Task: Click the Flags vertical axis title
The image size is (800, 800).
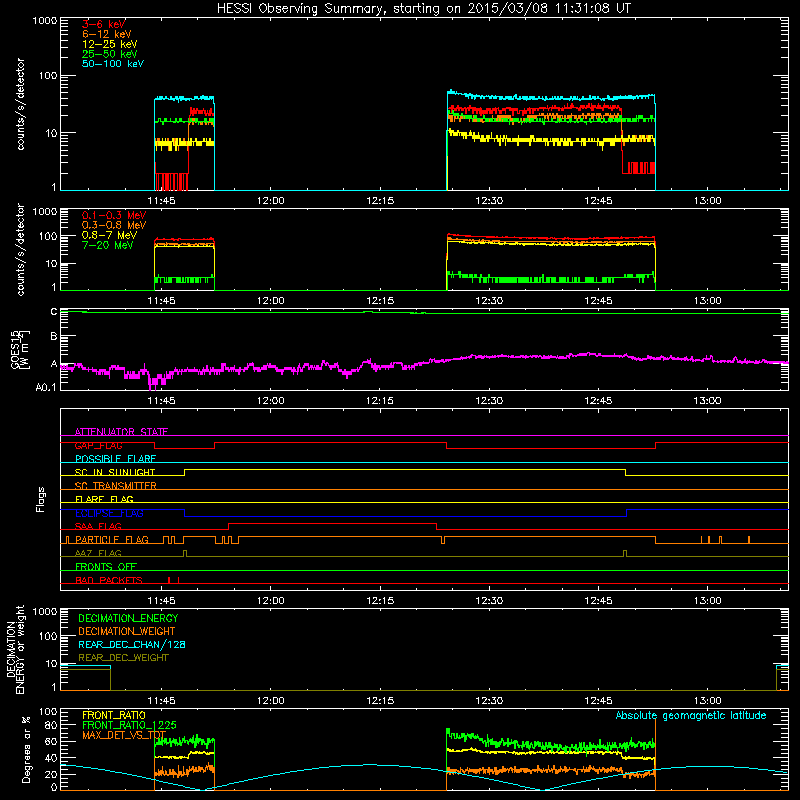Action: 41,499
